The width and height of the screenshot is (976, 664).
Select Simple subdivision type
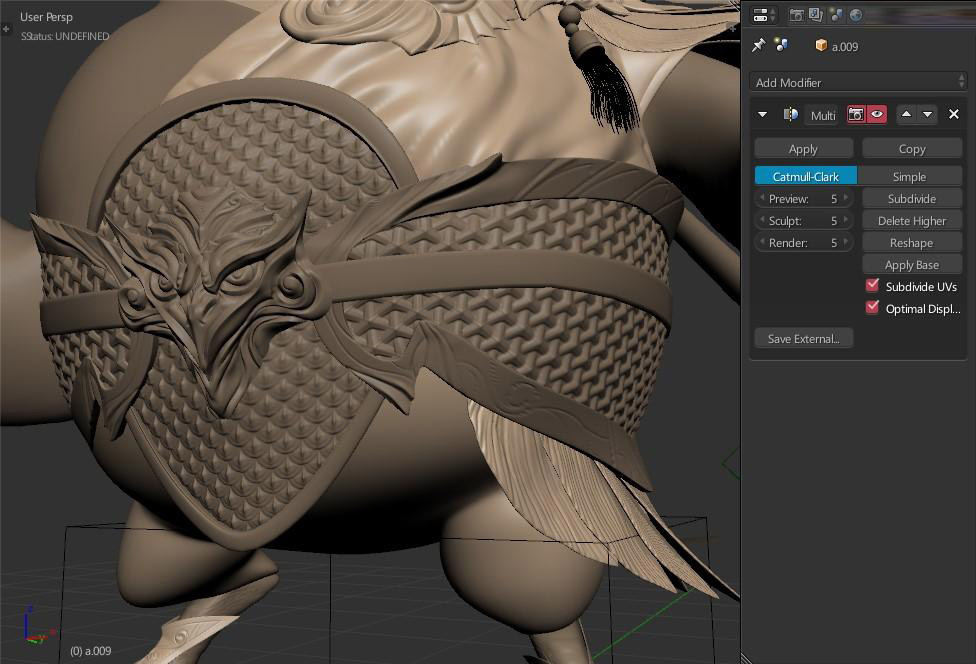click(x=909, y=176)
